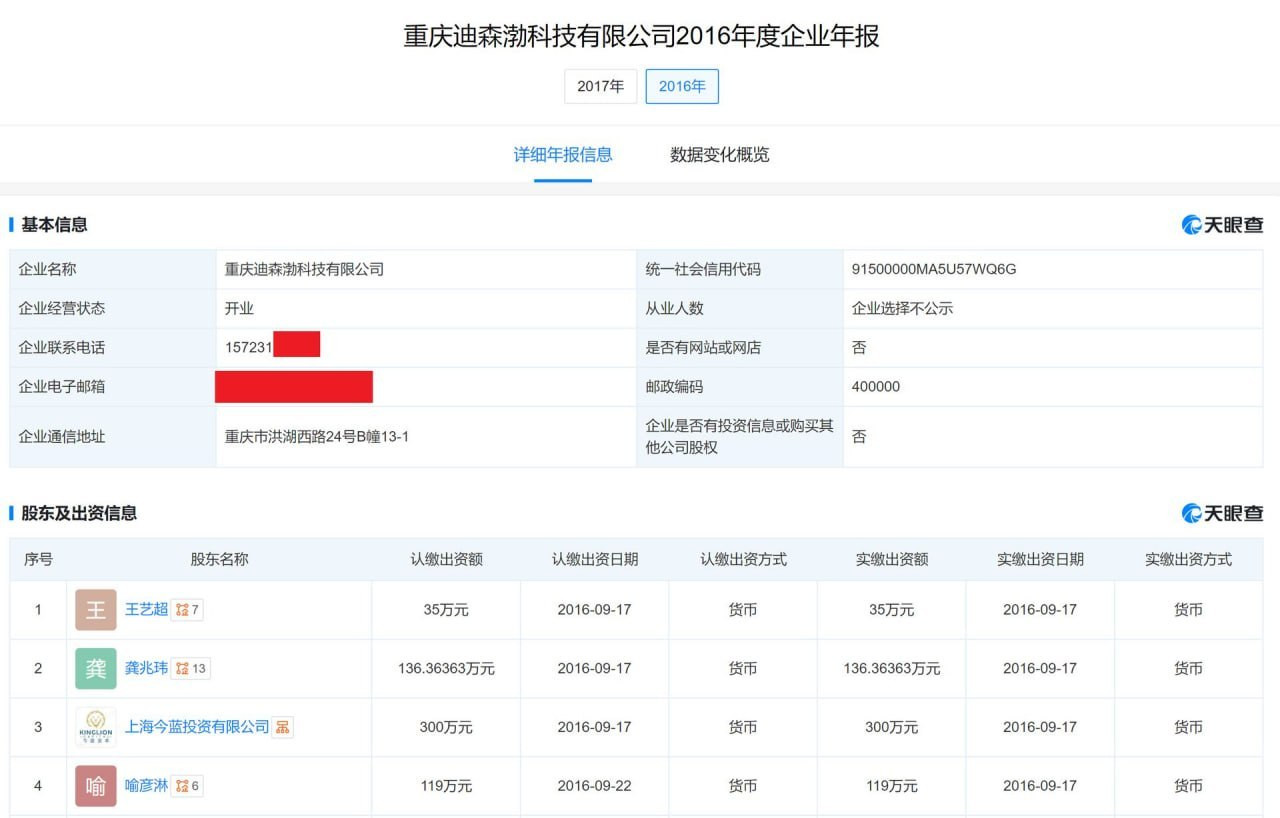Click the structure icon beside 上海今蓝投资有限公司
Viewport: 1280px width, 818px height.
[283, 727]
